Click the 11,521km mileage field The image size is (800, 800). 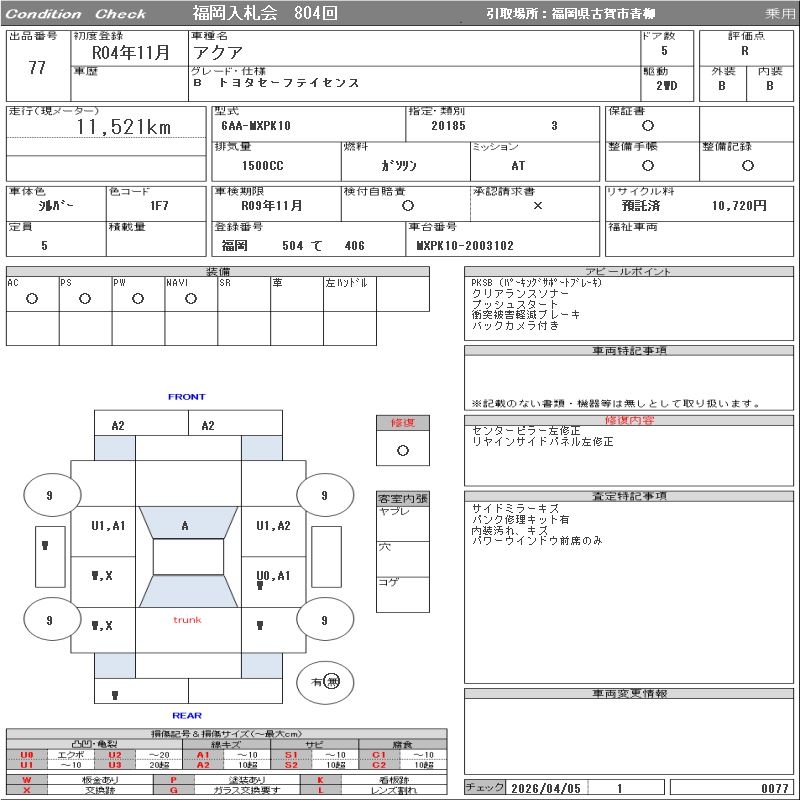[x=124, y=127]
